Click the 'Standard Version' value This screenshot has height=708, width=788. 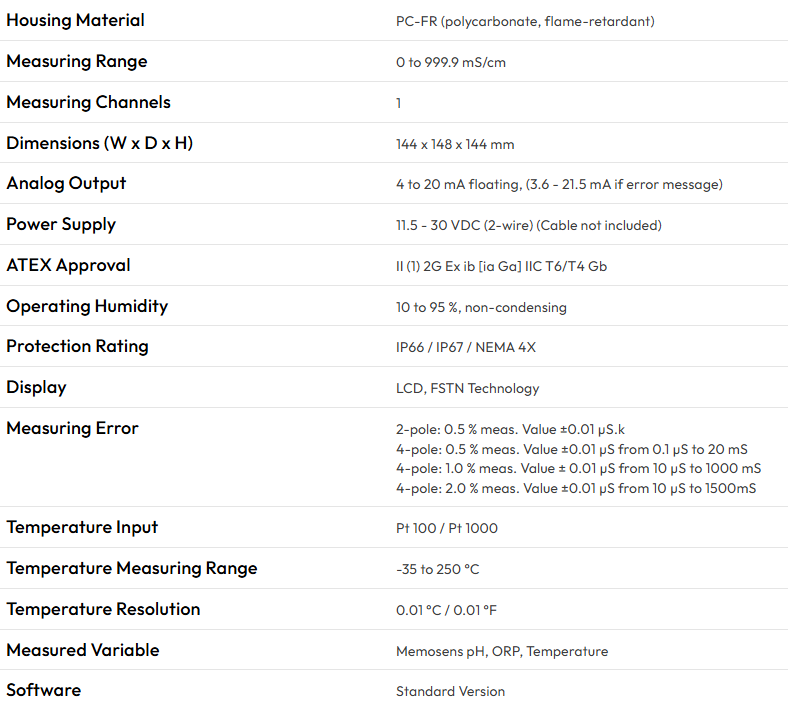coord(450,691)
